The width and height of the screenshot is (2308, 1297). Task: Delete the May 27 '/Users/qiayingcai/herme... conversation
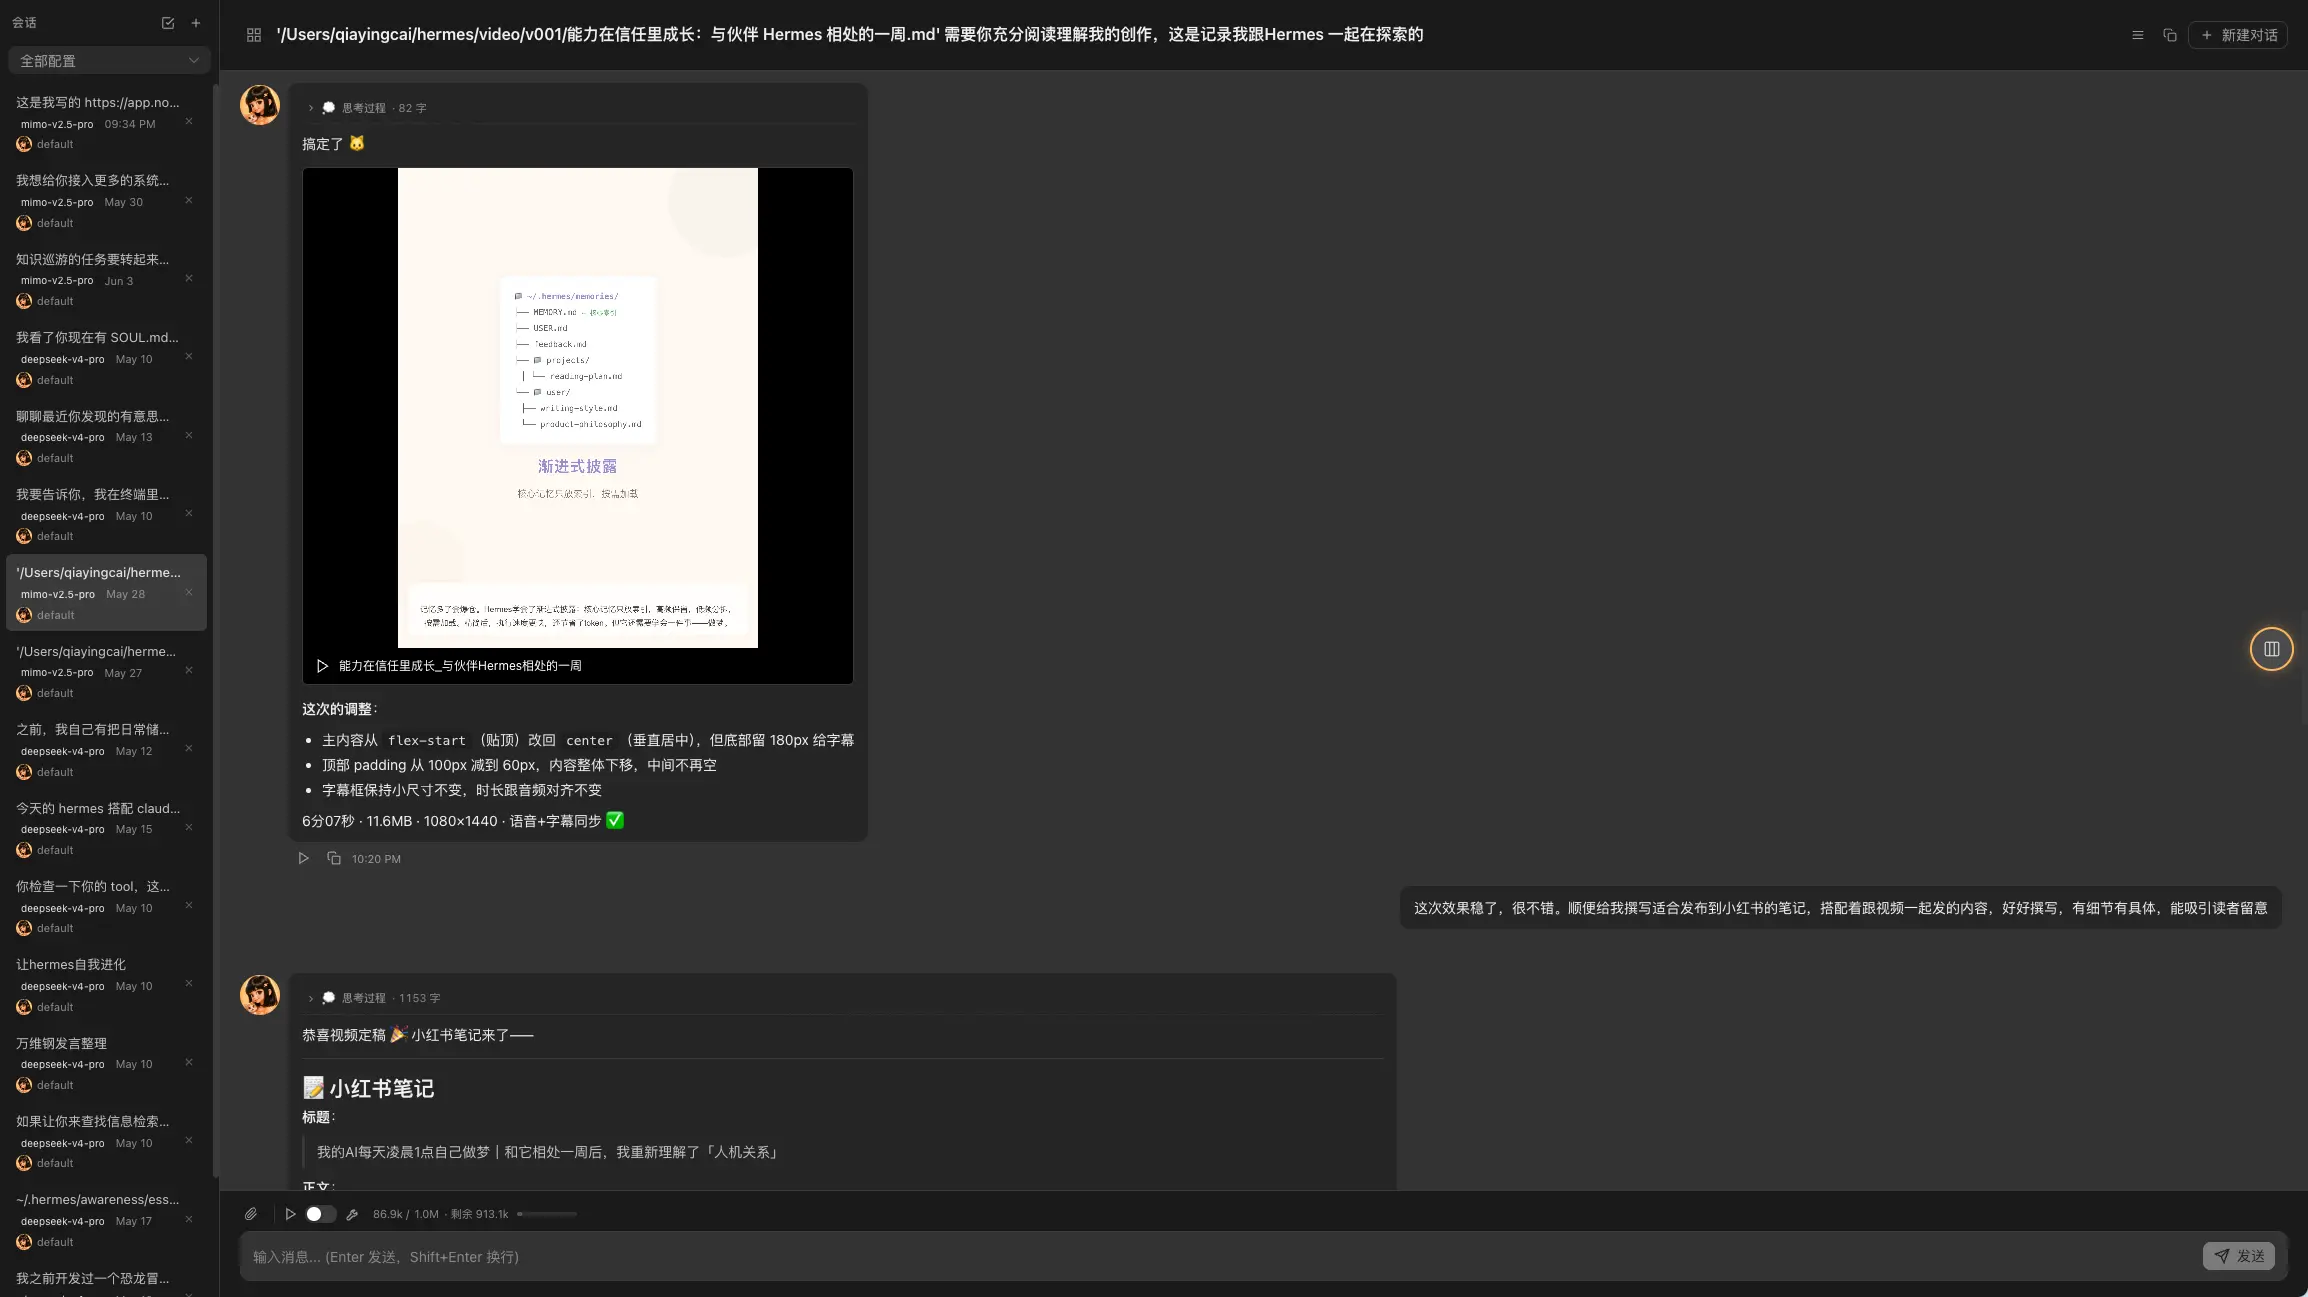189,671
